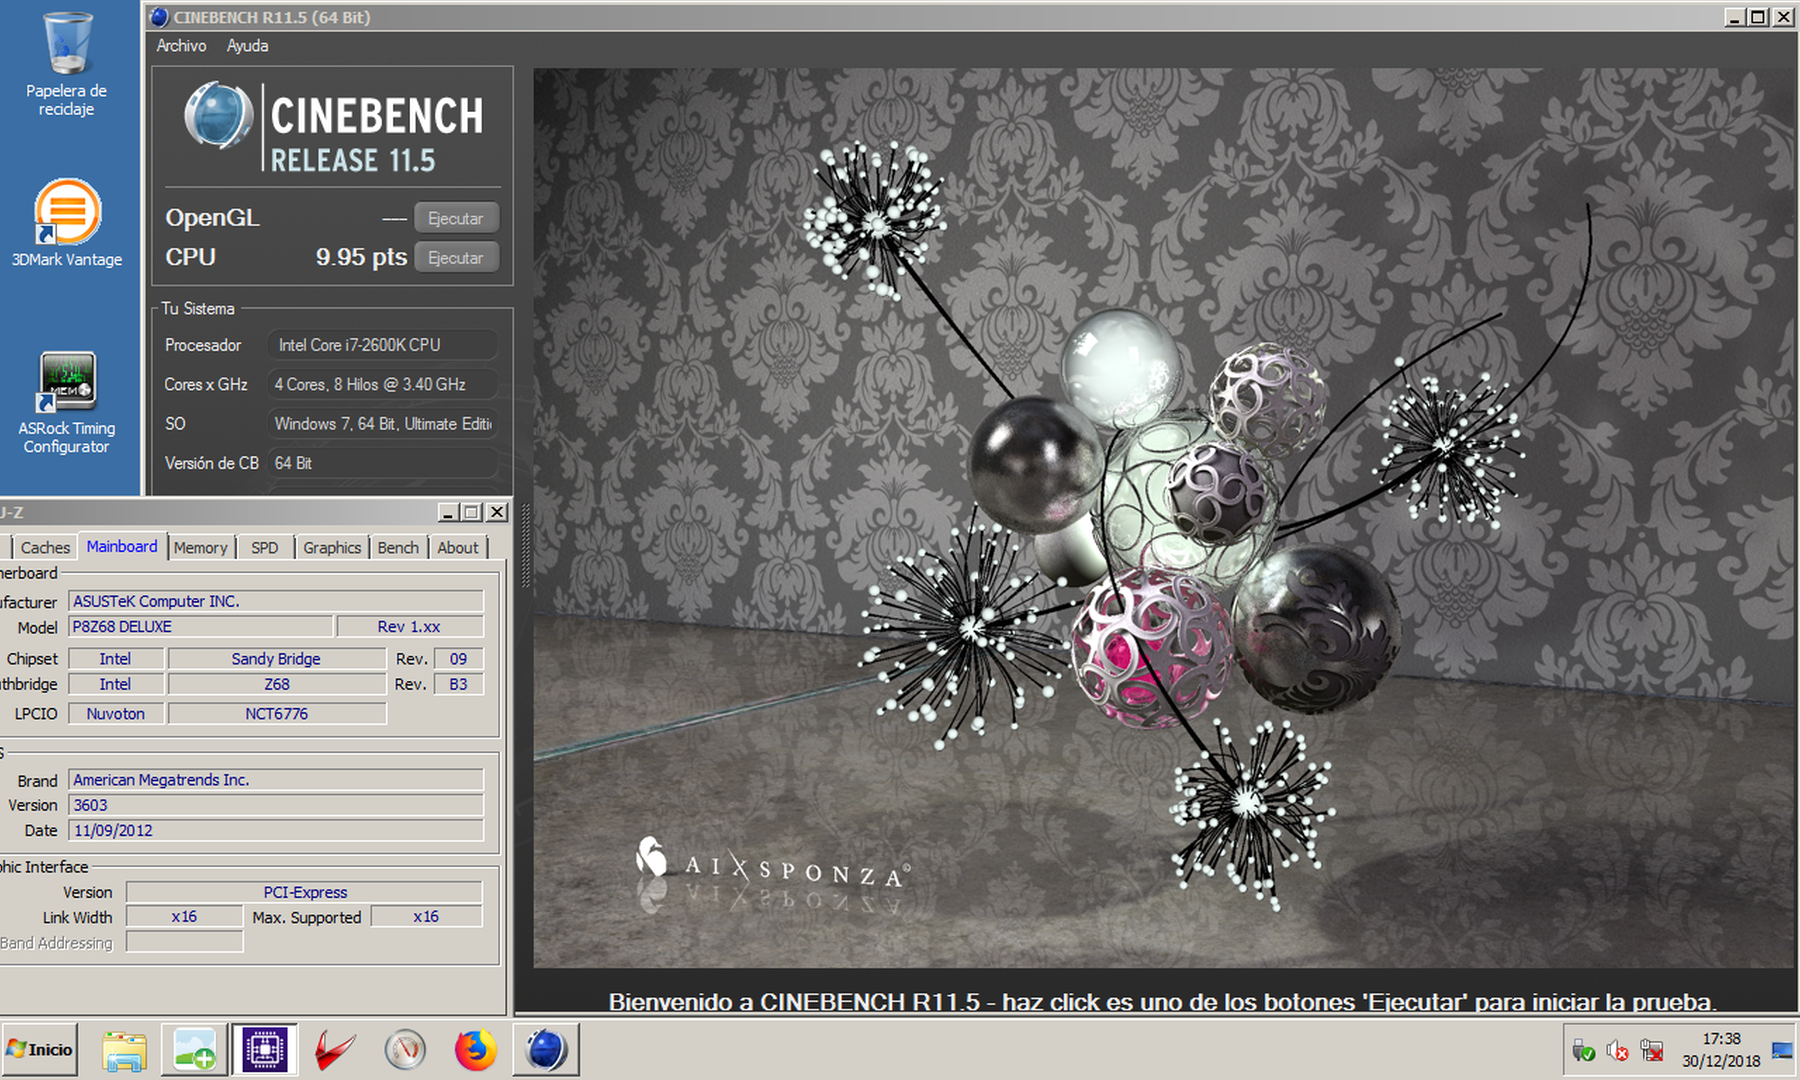Screen dimensions: 1800x1080
Task: Click the Versión de CB 64 Bit field
Action: (383, 463)
